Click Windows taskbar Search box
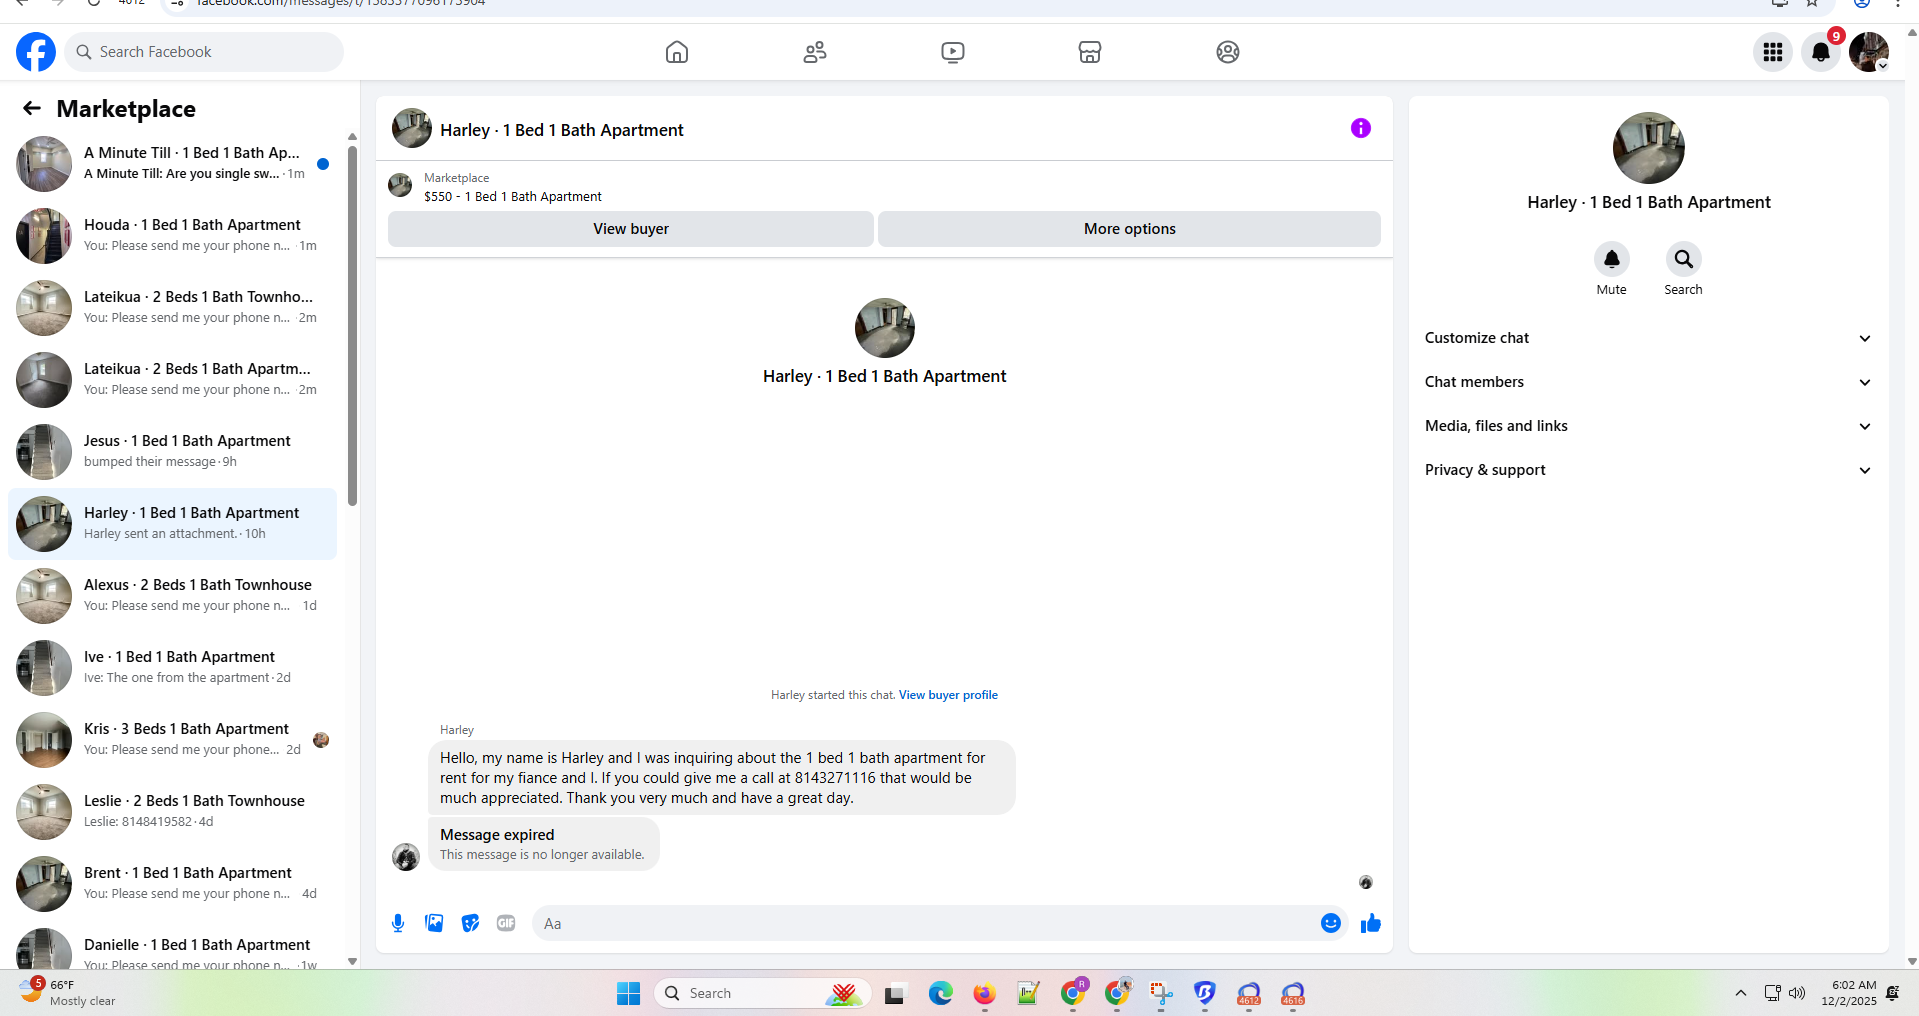 tap(762, 993)
